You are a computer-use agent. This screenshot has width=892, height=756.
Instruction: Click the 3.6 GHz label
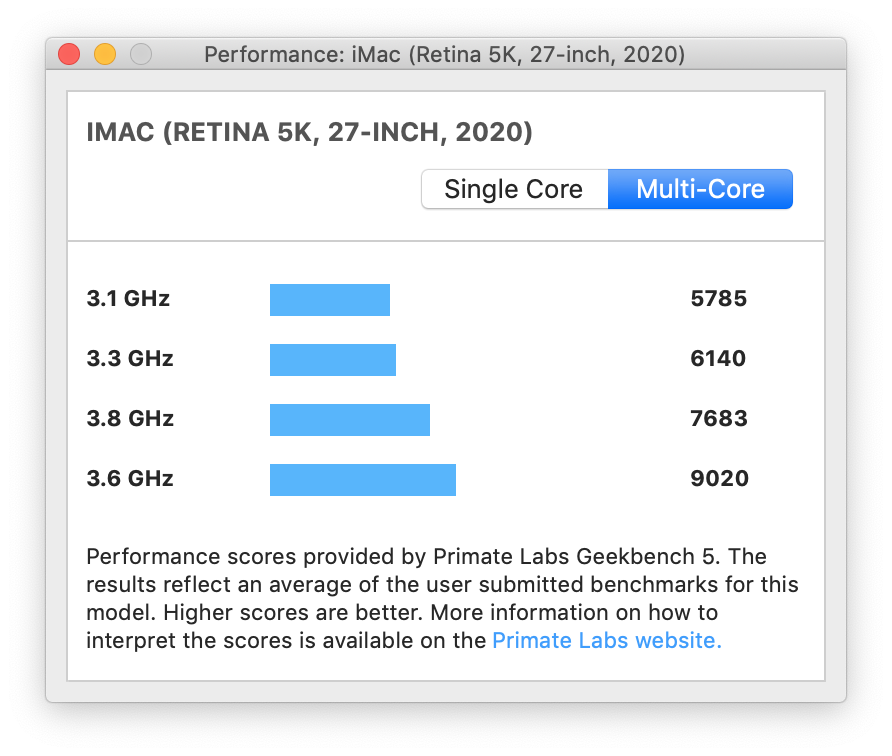[x=130, y=479]
